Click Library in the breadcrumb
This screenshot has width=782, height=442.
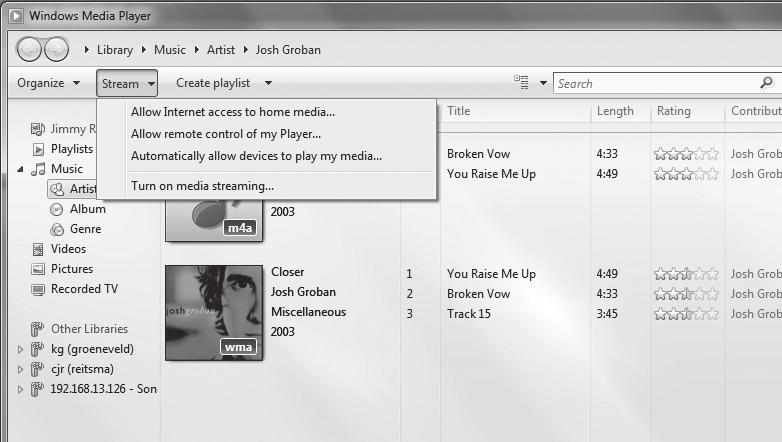point(115,50)
